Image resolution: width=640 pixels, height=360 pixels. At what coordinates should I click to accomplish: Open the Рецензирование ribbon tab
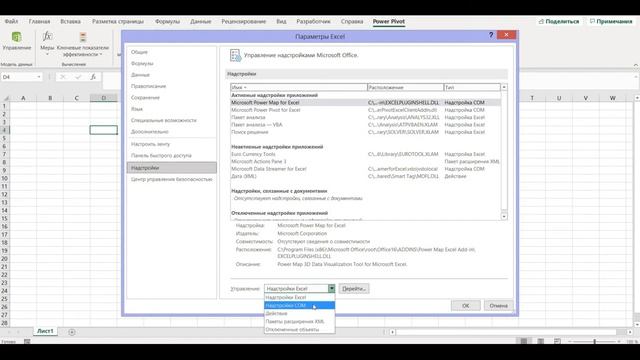click(243, 21)
